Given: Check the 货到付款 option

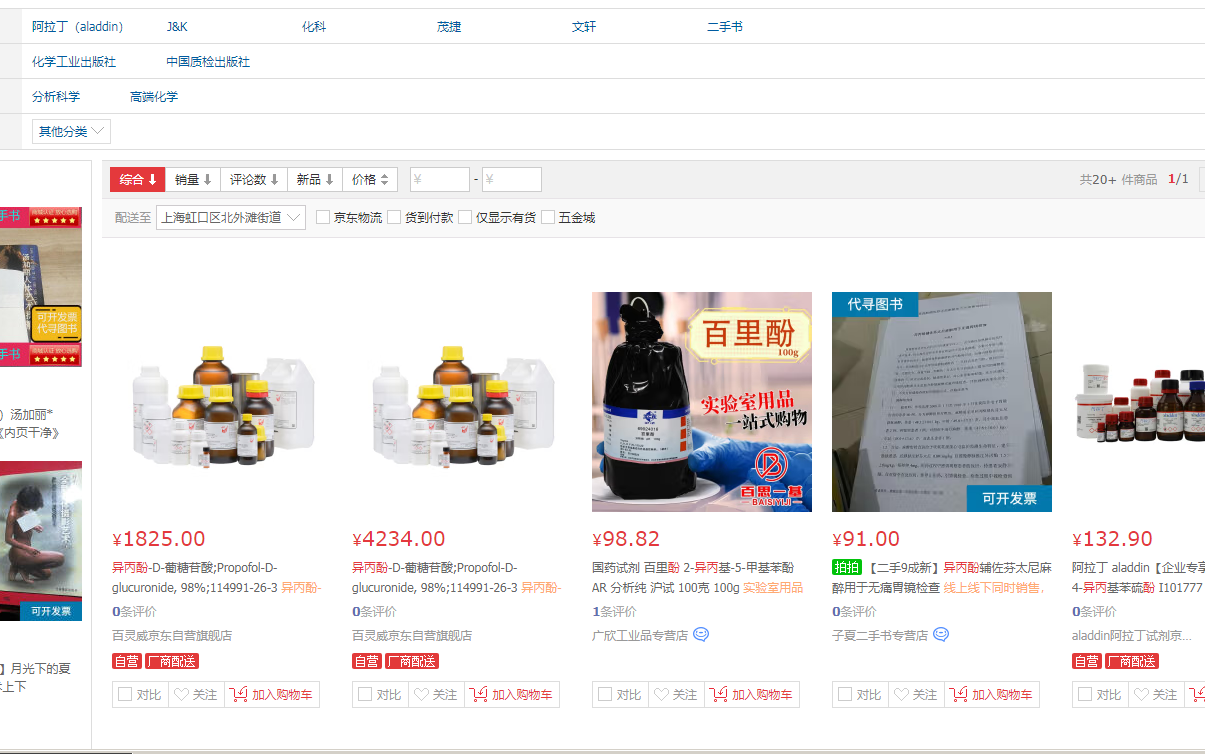Looking at the screenshot, I should [x=395, y=218].
